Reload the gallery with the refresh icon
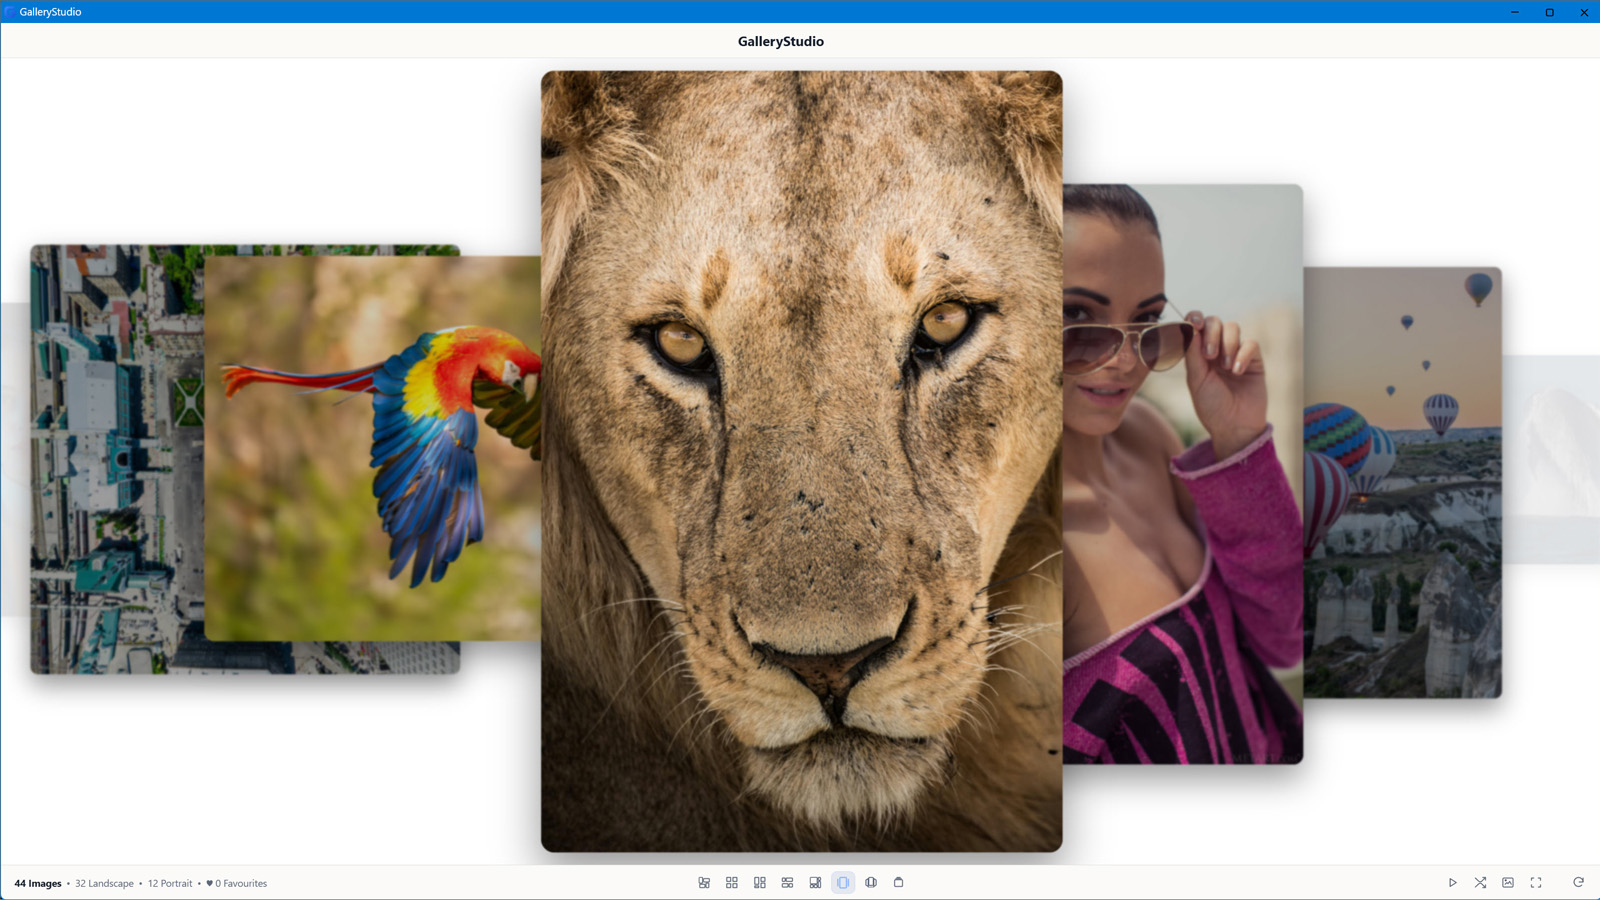 [1578, 883]
